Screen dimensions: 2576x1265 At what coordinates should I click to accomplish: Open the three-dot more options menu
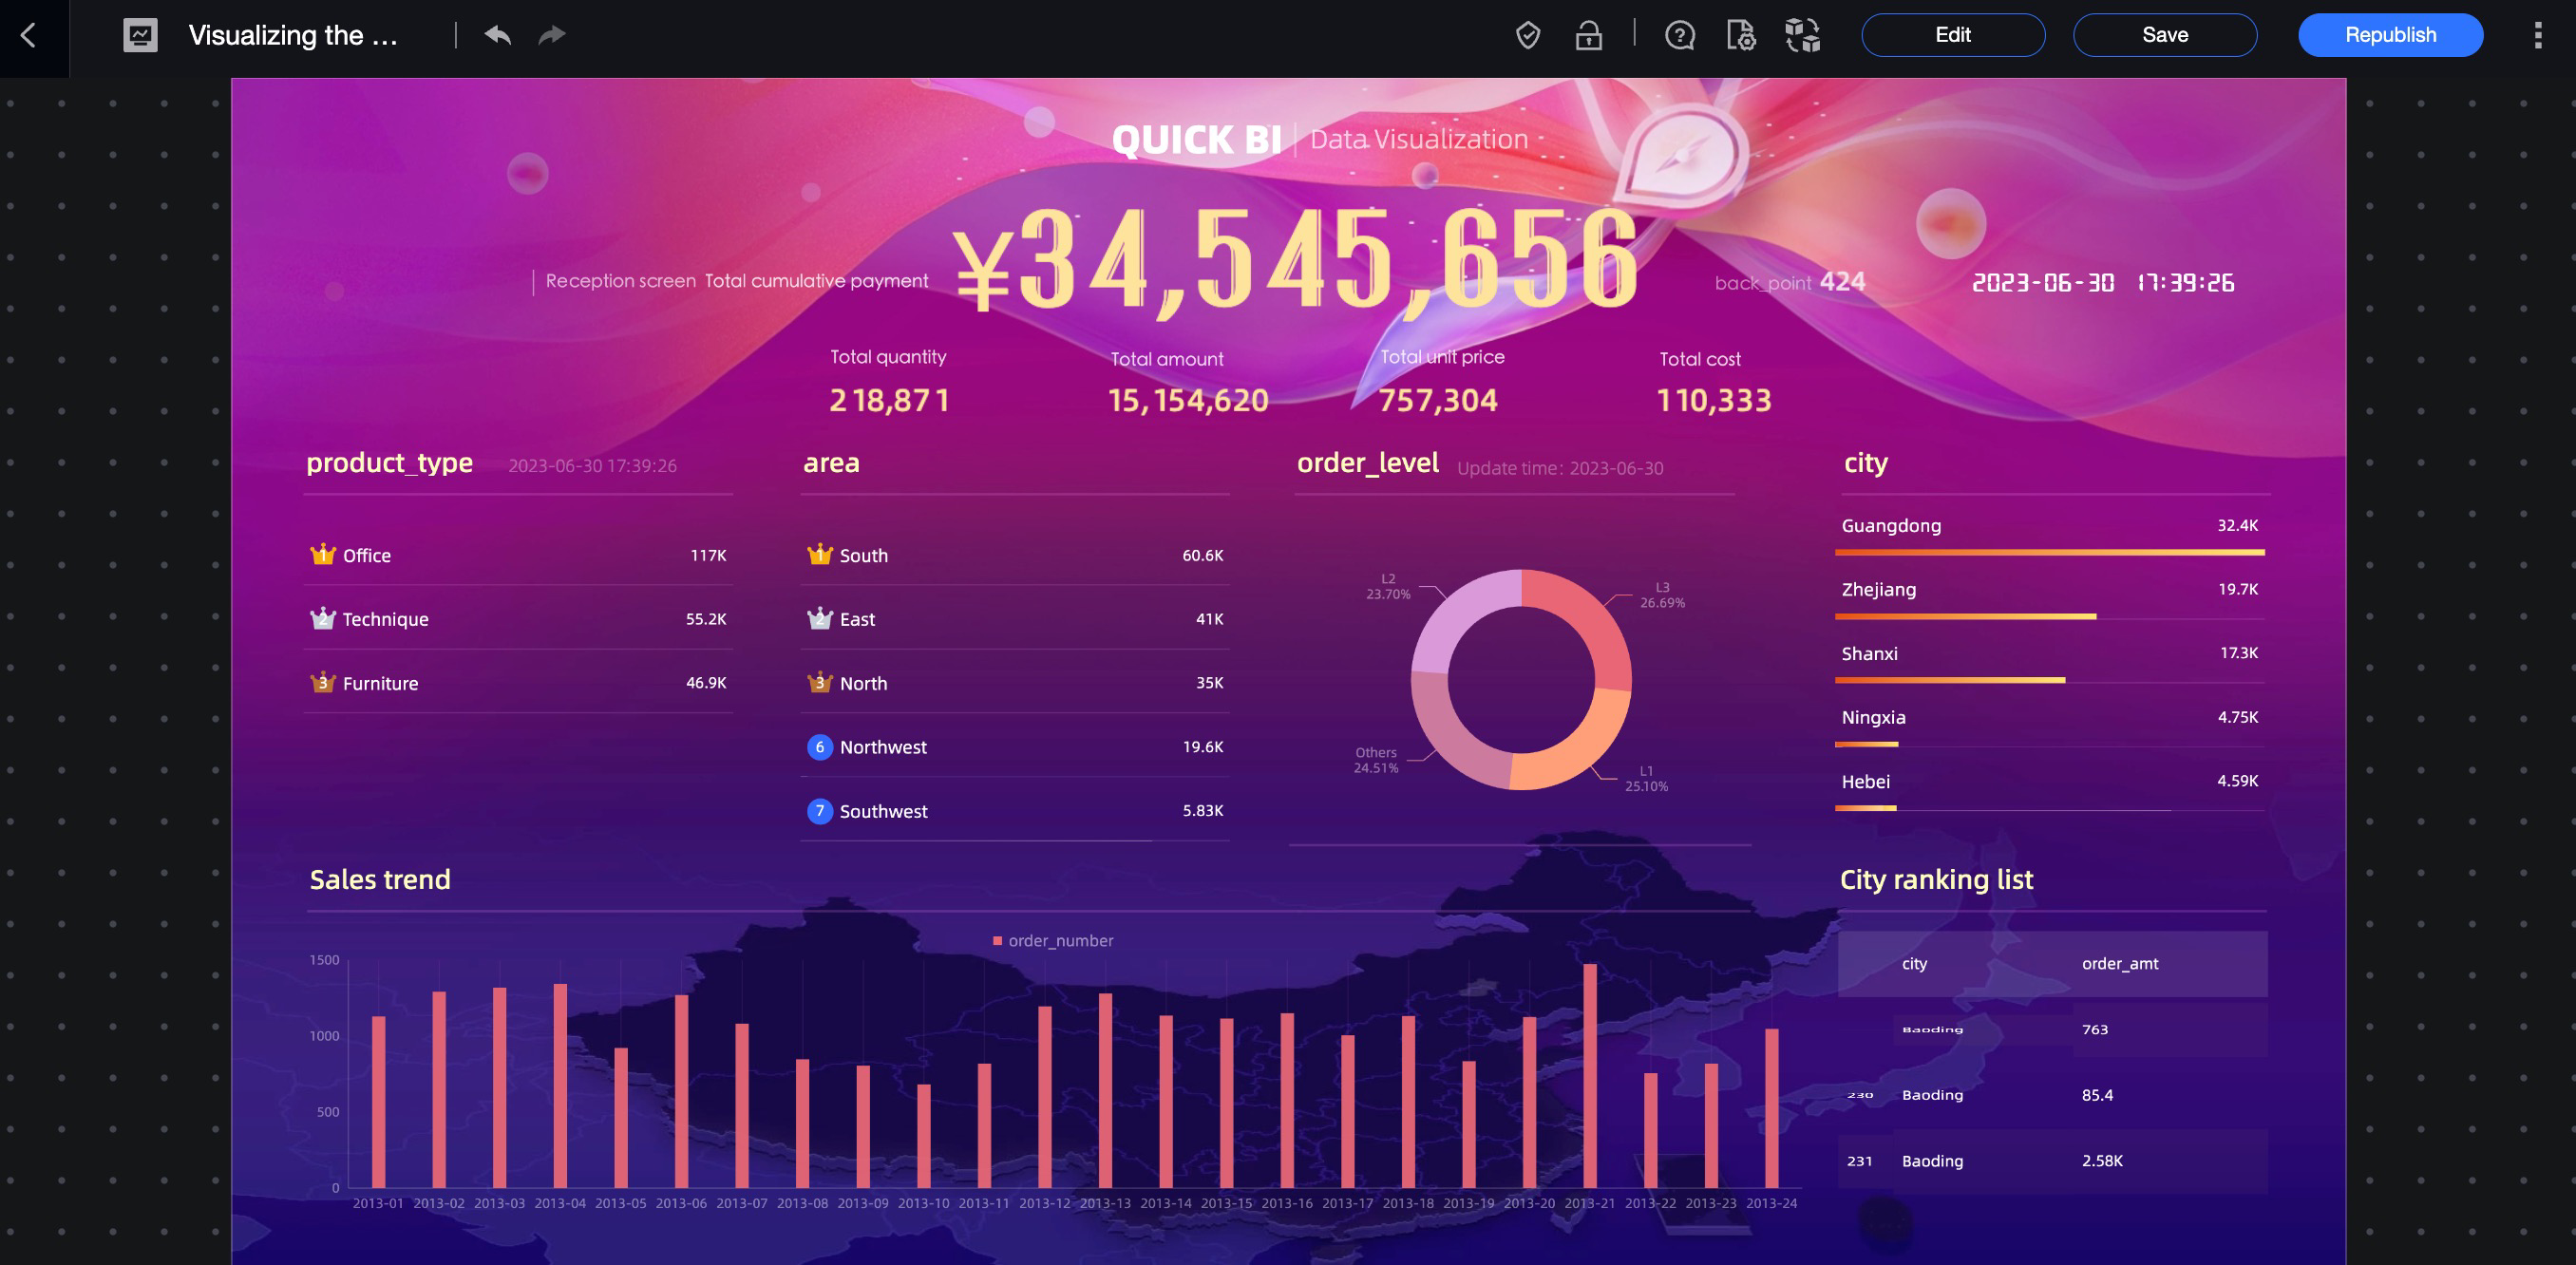(x=2537, y=36)
